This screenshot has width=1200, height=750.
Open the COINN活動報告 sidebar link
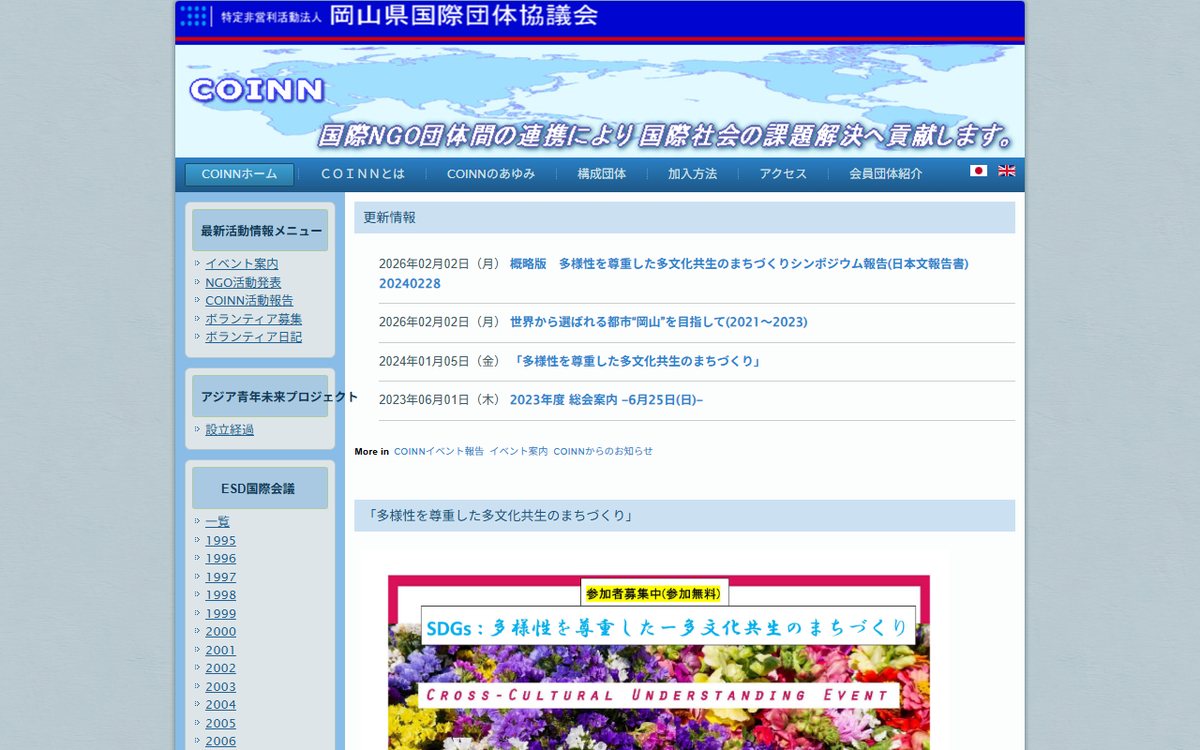tap(249, 301)
